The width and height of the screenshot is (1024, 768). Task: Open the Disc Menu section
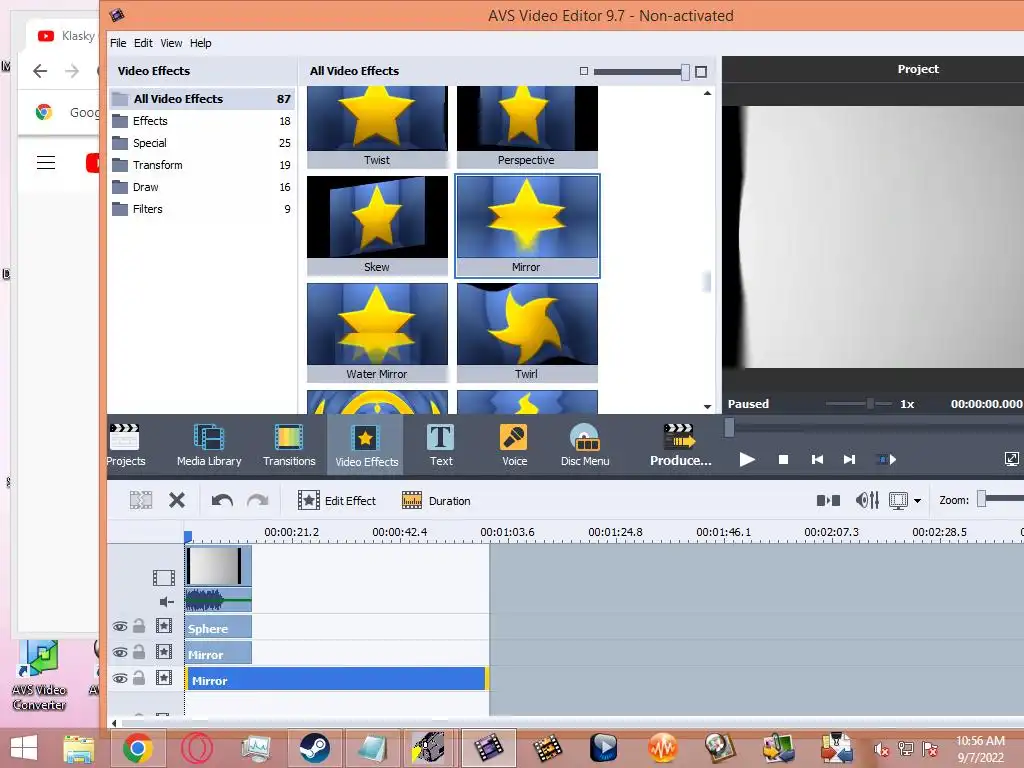[x=584, y=445]
